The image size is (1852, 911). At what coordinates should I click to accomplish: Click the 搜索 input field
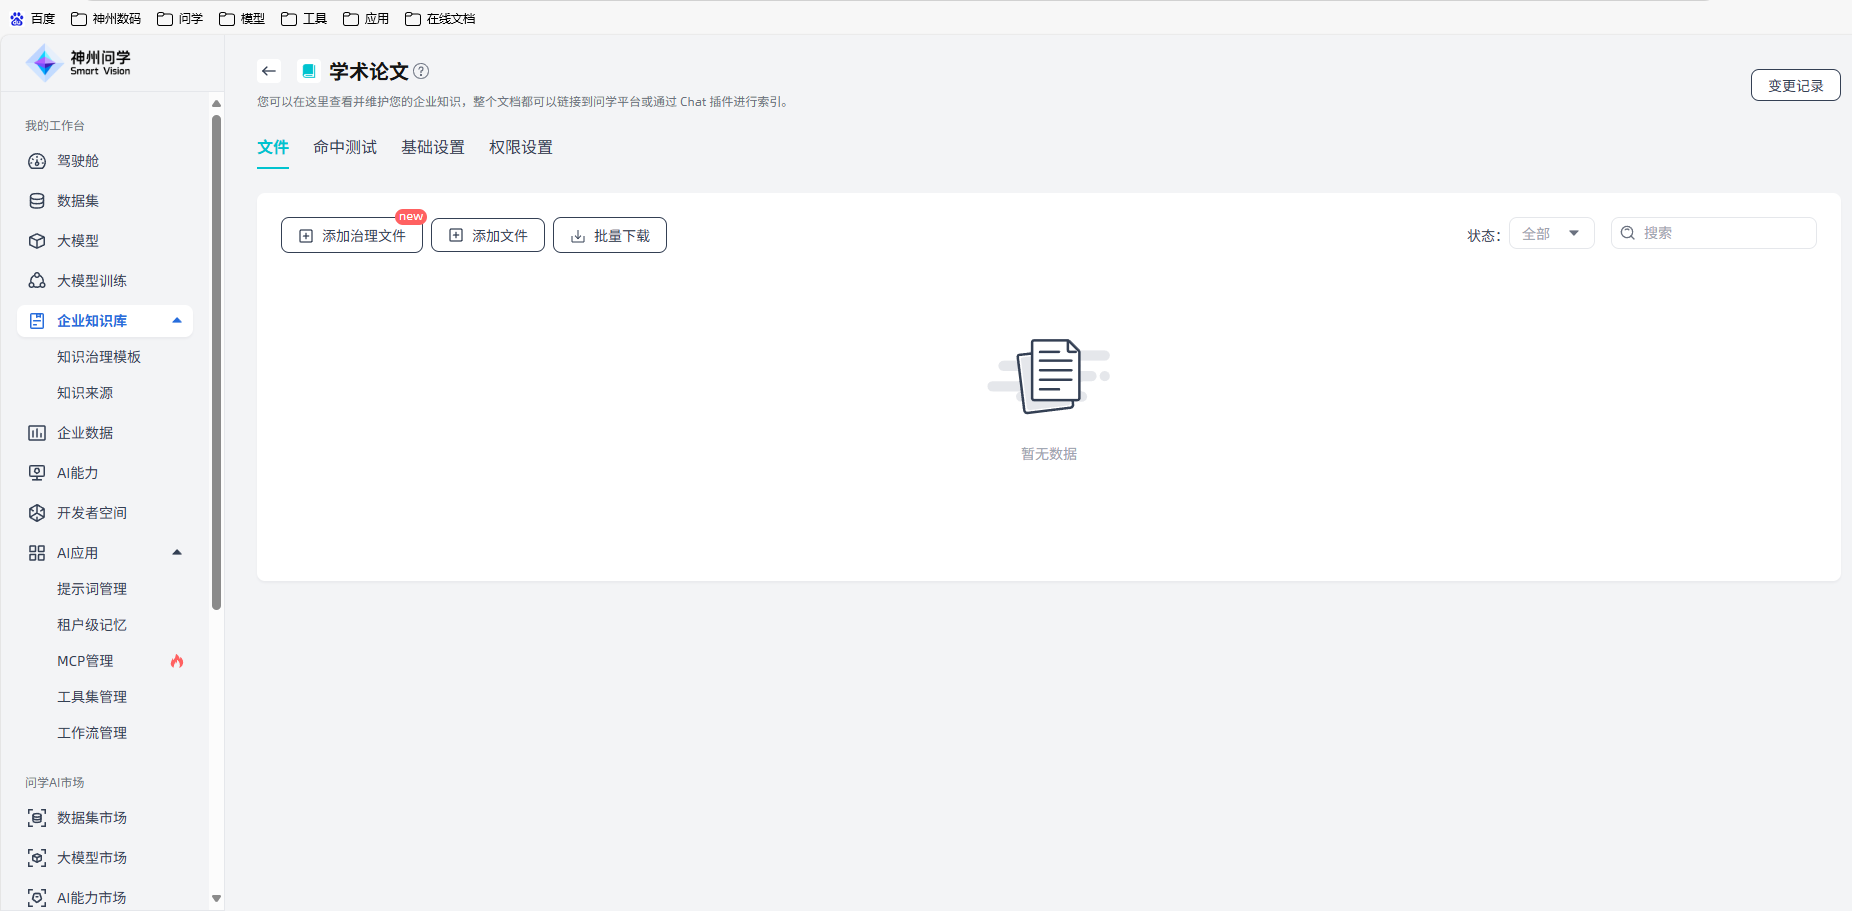[x=1714, y=233]
